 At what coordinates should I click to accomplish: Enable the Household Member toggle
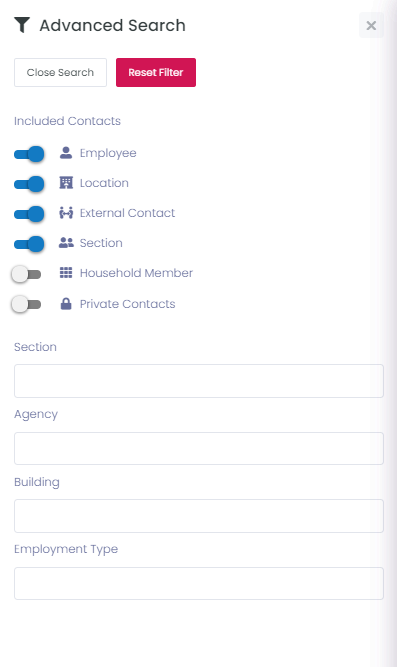[26, 274]
